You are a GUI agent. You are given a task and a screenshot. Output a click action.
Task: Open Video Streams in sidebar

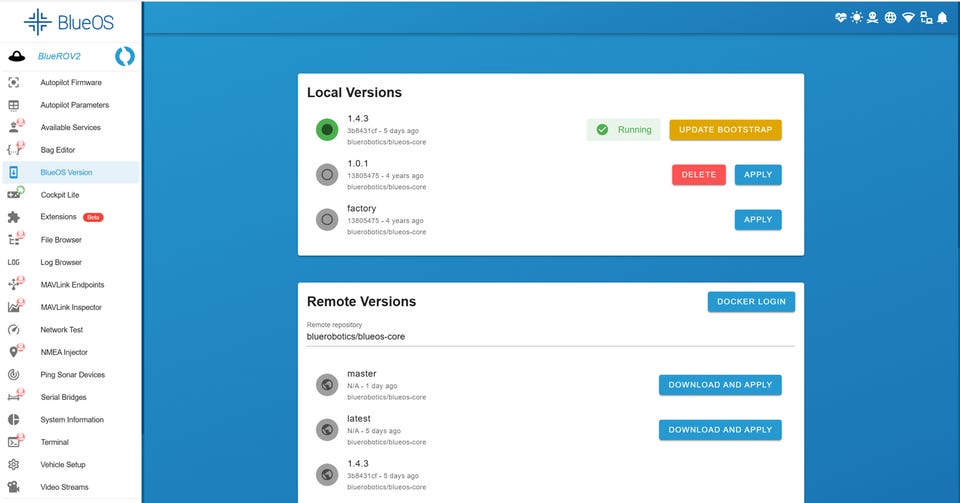(x=71, y=487)
